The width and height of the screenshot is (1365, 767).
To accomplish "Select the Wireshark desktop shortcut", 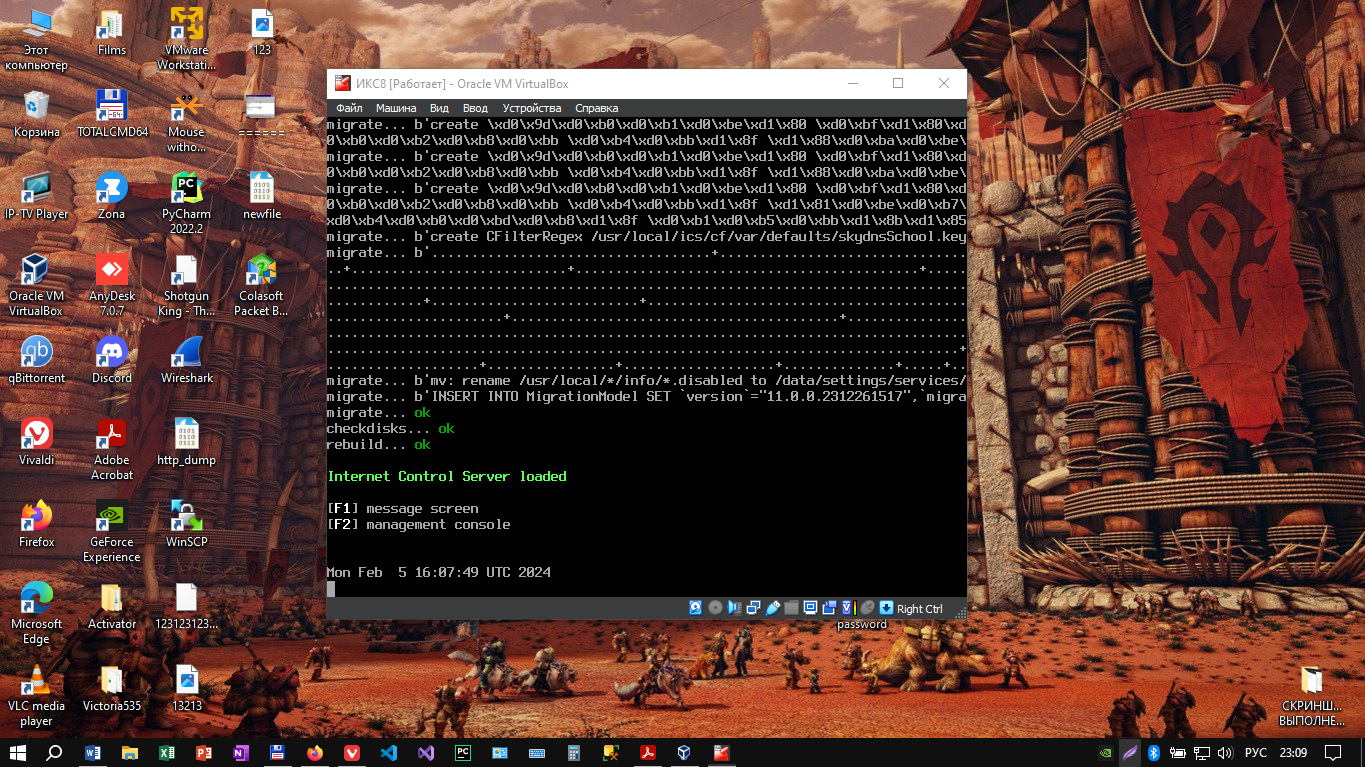I will tap(186, 360).
